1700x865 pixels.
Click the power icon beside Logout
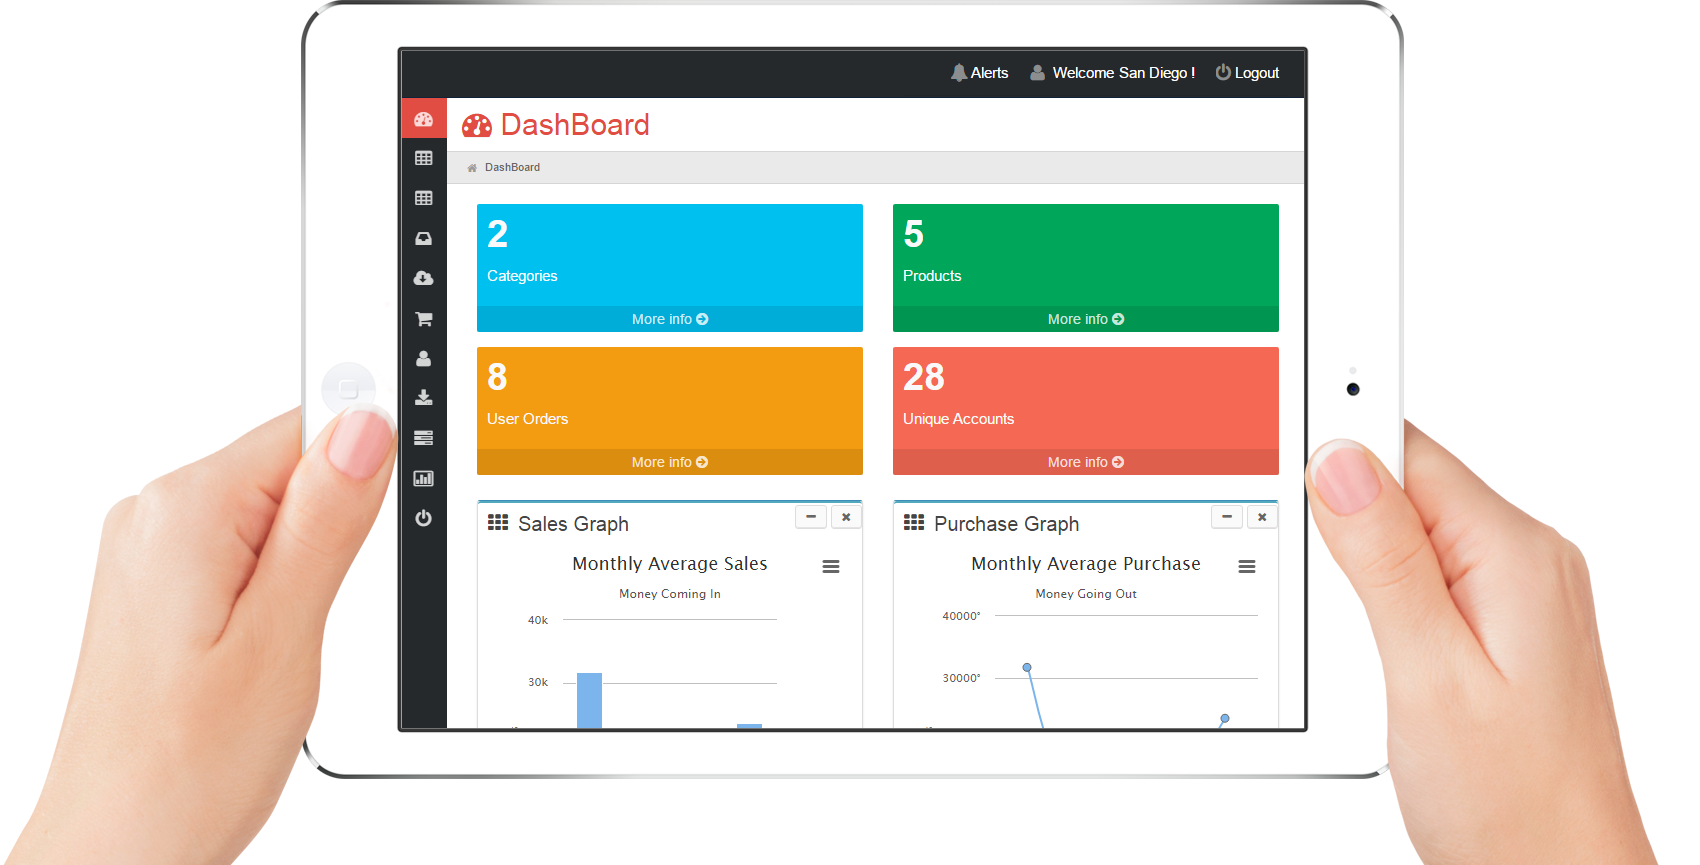(1223, 72)
